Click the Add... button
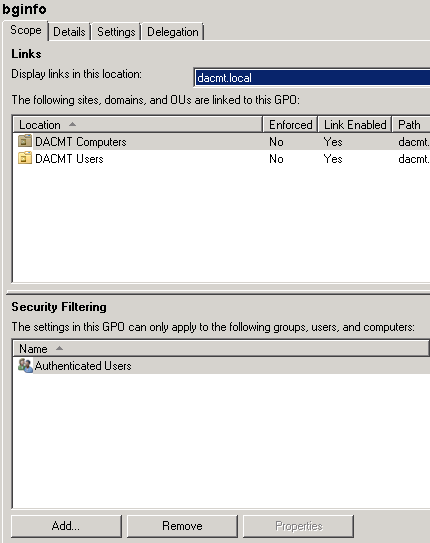The height and width of the screenshot is (543, 430). [66, 526]
